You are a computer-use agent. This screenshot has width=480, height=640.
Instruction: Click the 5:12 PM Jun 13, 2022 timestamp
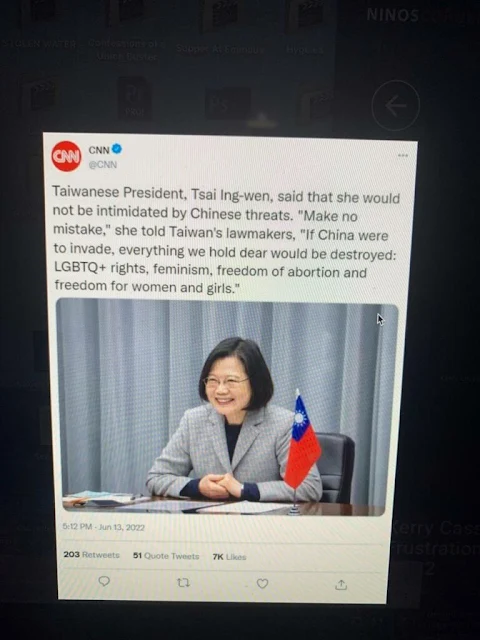104,527
